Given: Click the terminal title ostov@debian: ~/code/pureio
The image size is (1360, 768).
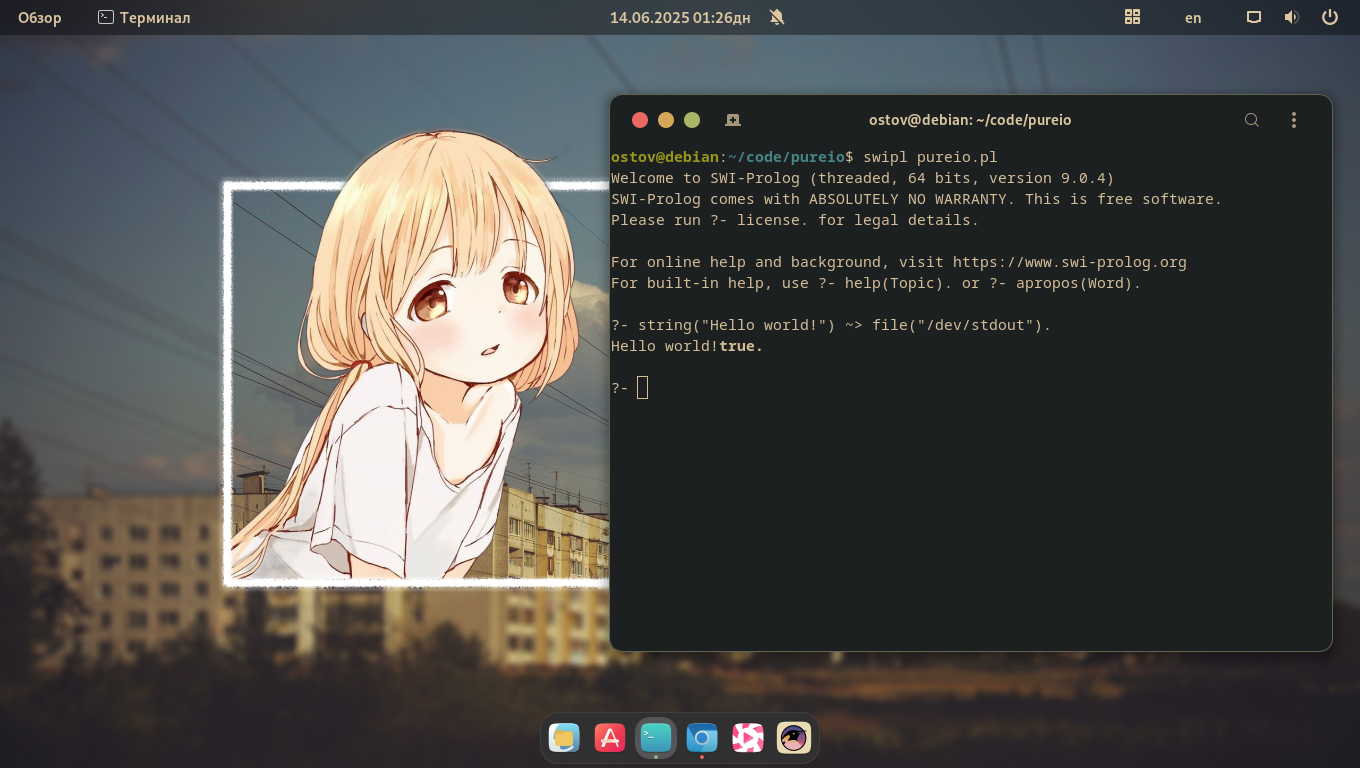Looking at the screenshot, I should [970, 120].
